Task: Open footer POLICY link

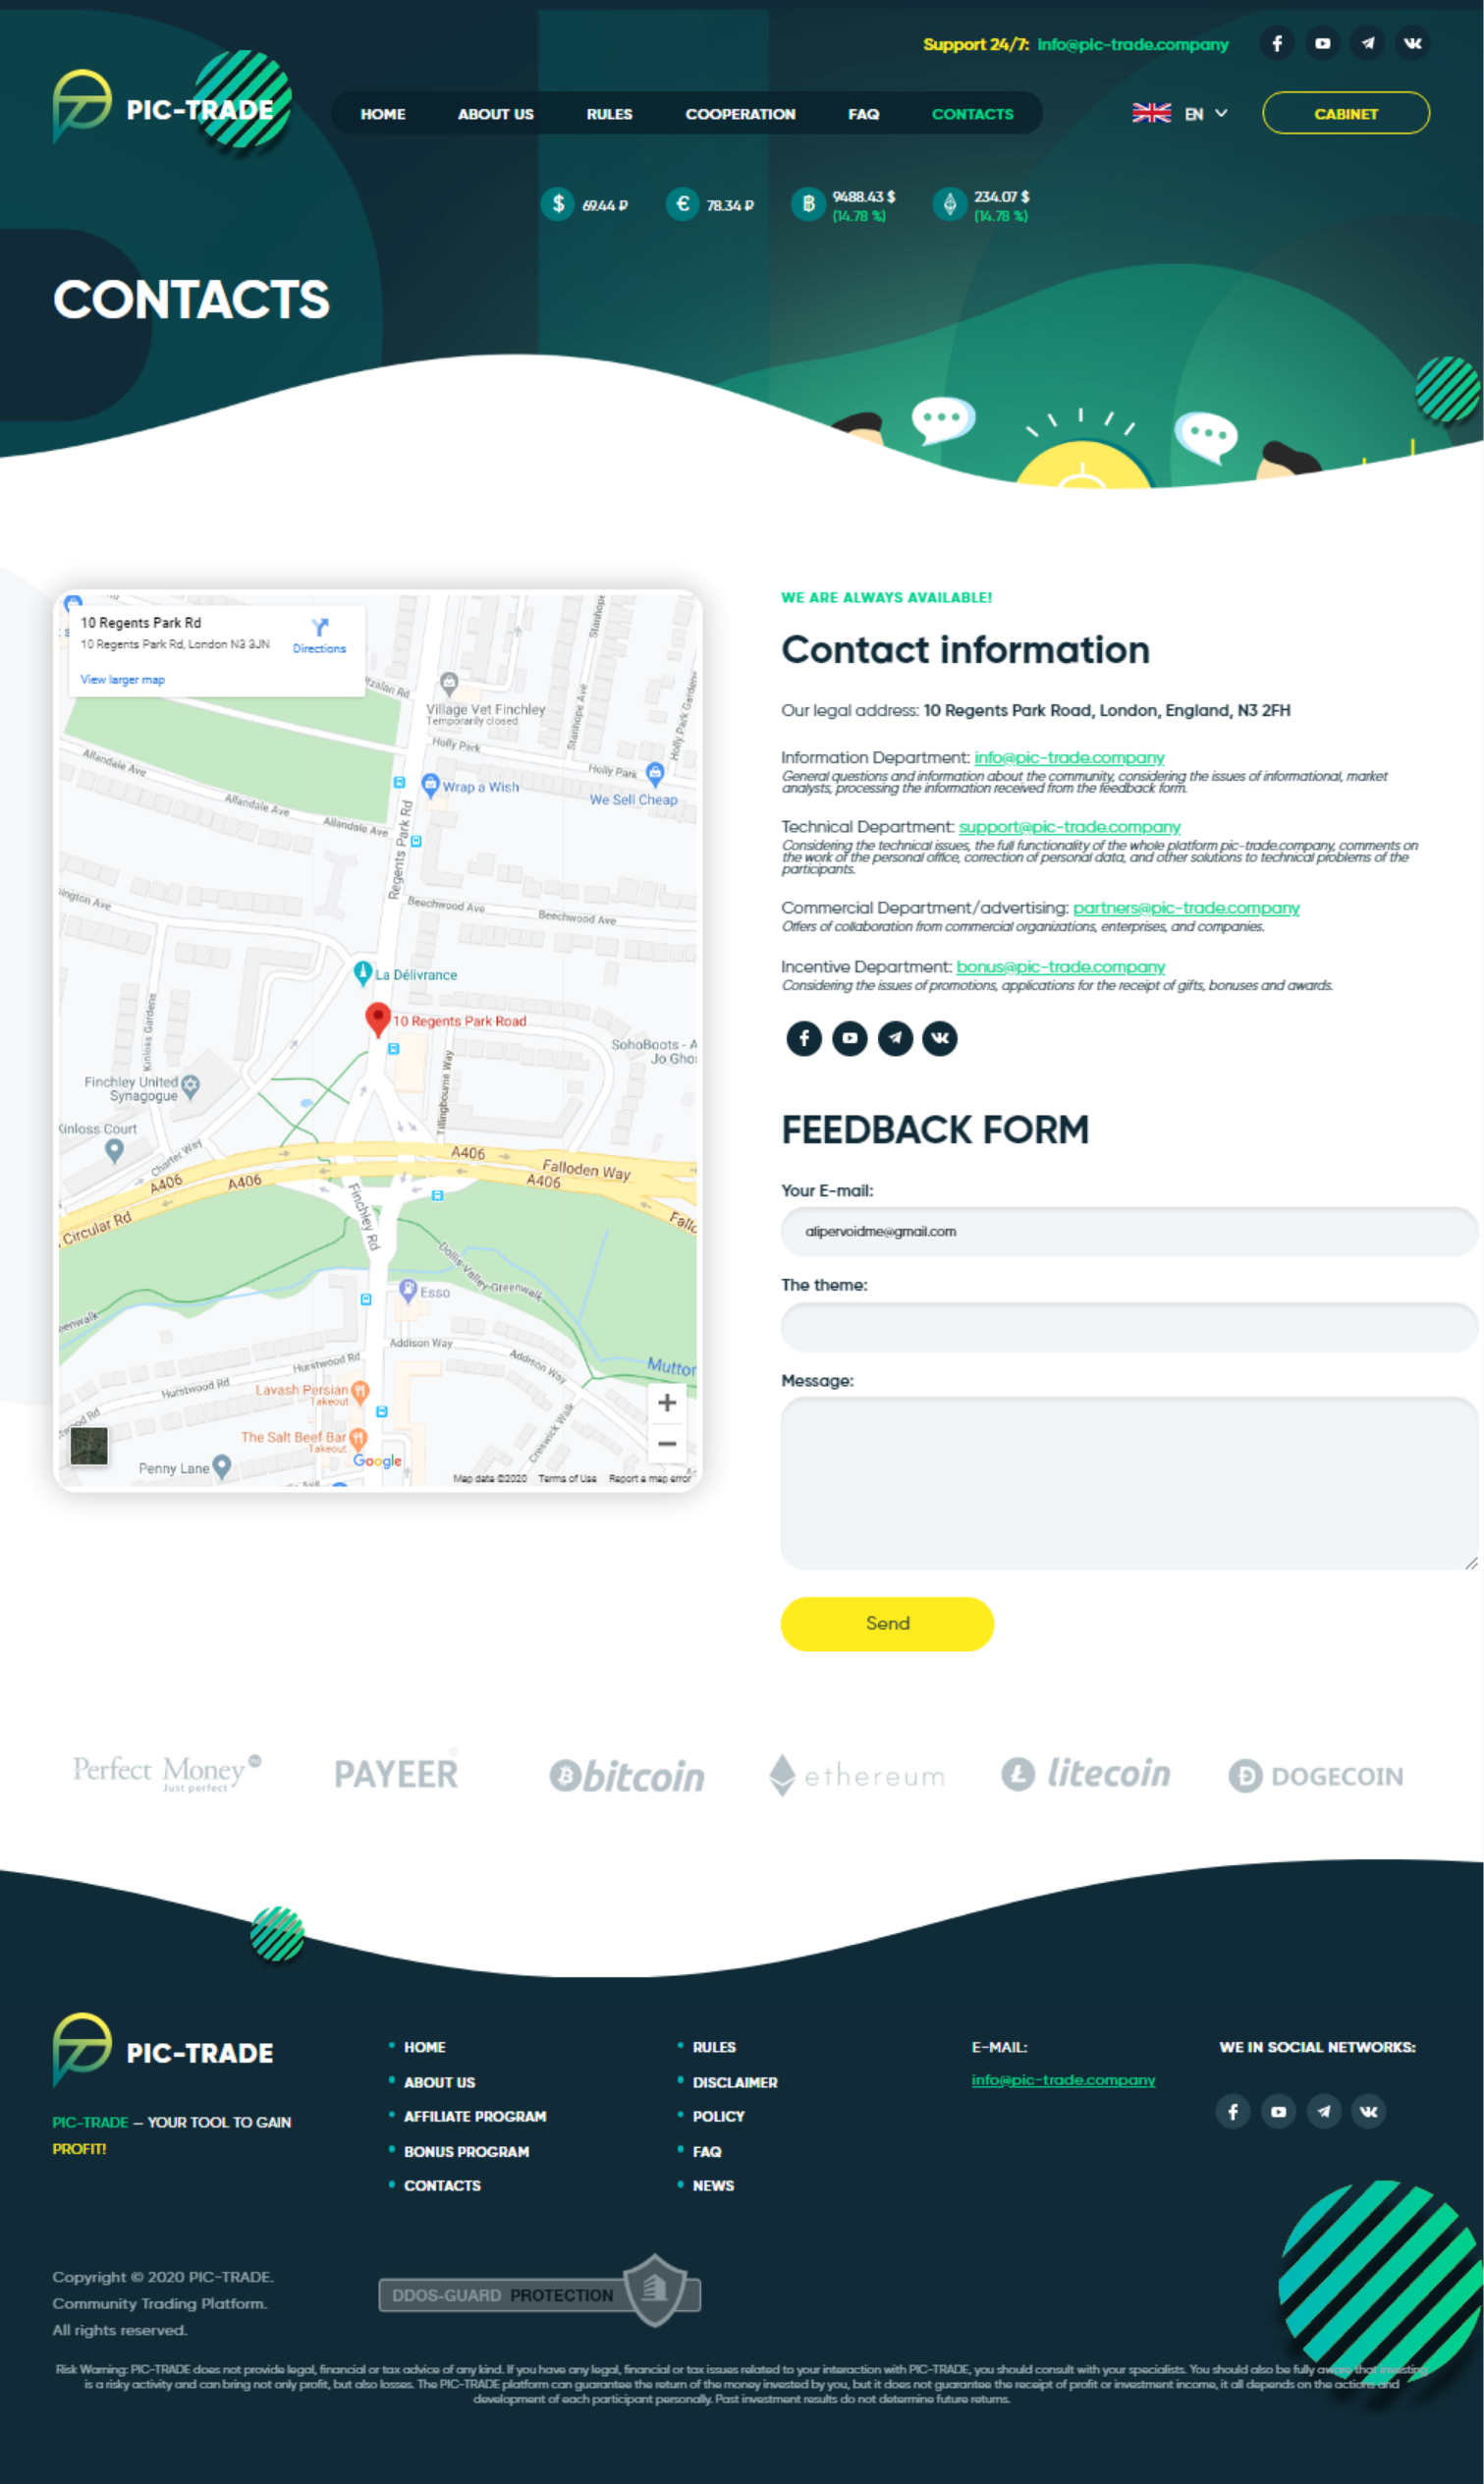Action: 718,2117
